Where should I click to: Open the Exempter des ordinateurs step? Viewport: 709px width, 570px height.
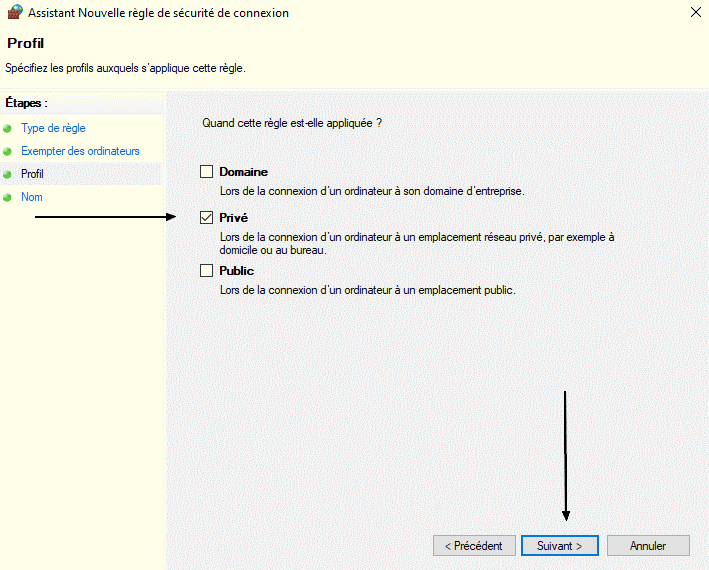[x=80, y=151]
